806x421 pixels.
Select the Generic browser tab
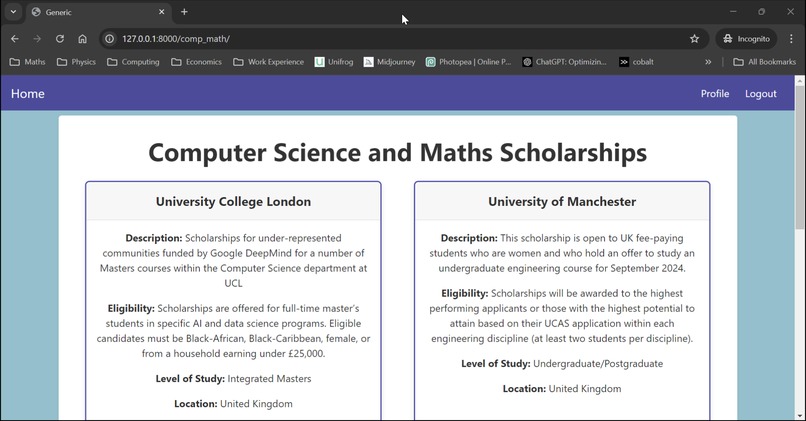click(x=98, y=12)
